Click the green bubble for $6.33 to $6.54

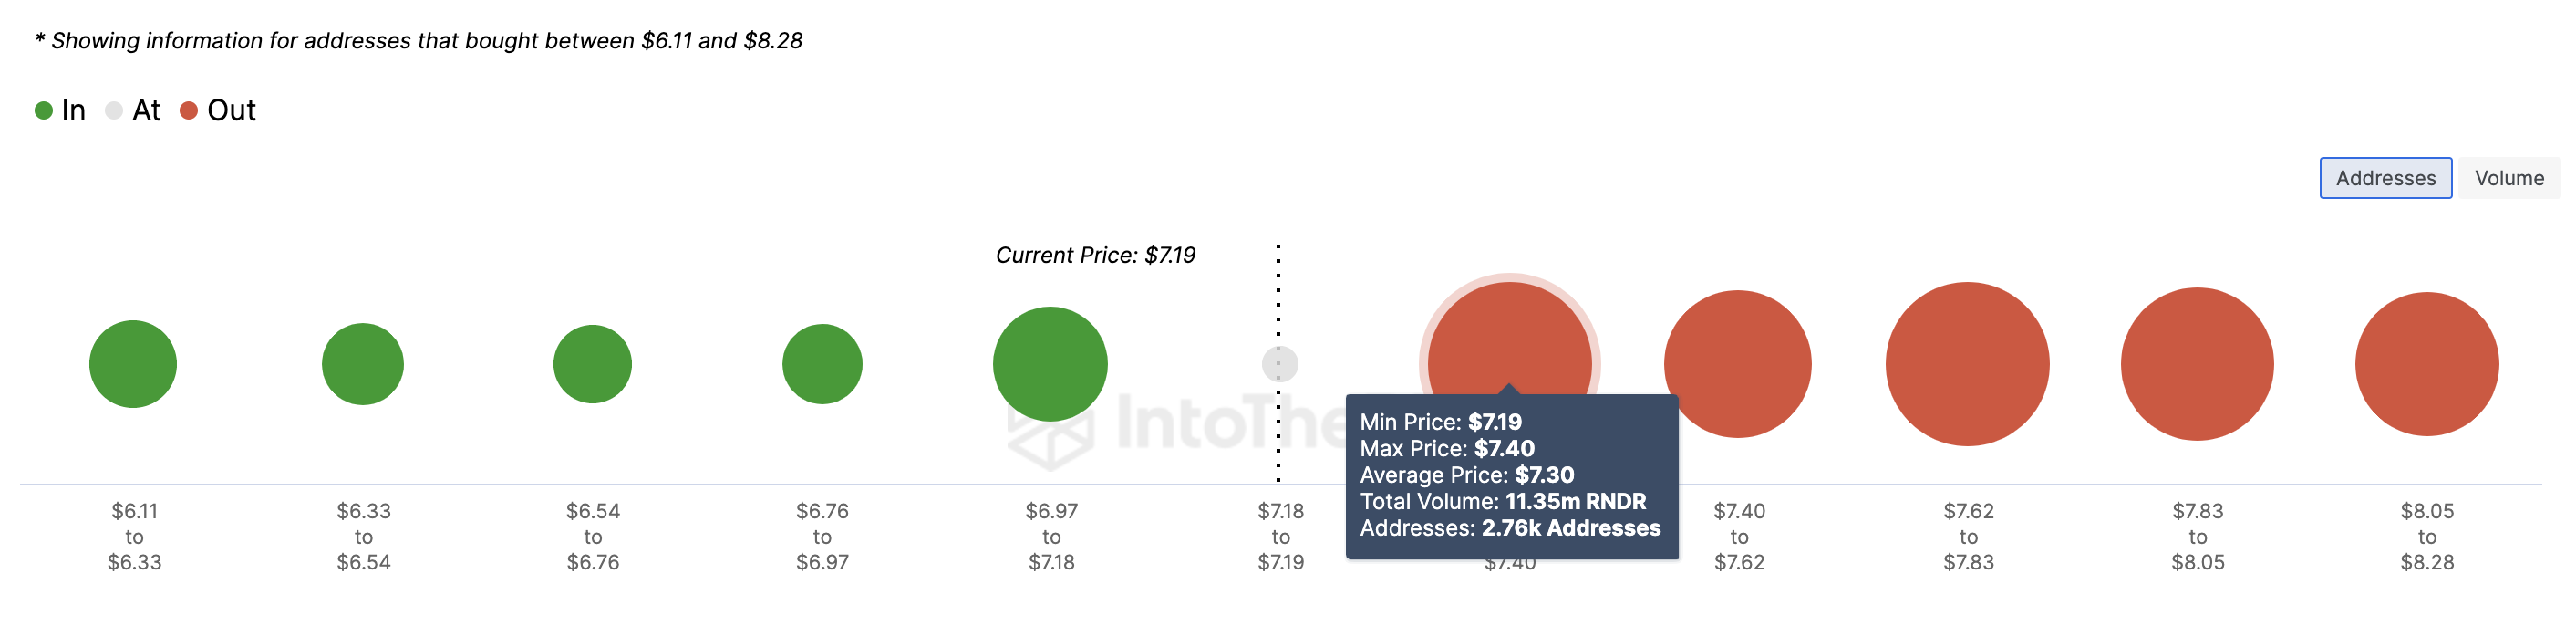point(363,364)
